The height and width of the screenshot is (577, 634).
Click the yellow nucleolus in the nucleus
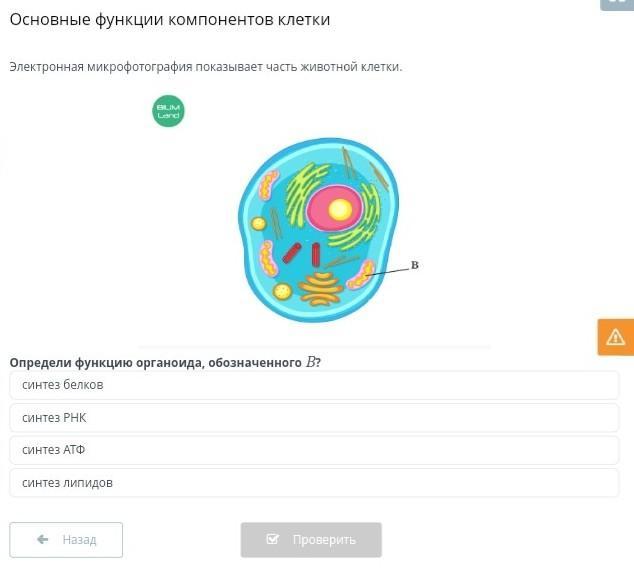[x=340, y=209]
